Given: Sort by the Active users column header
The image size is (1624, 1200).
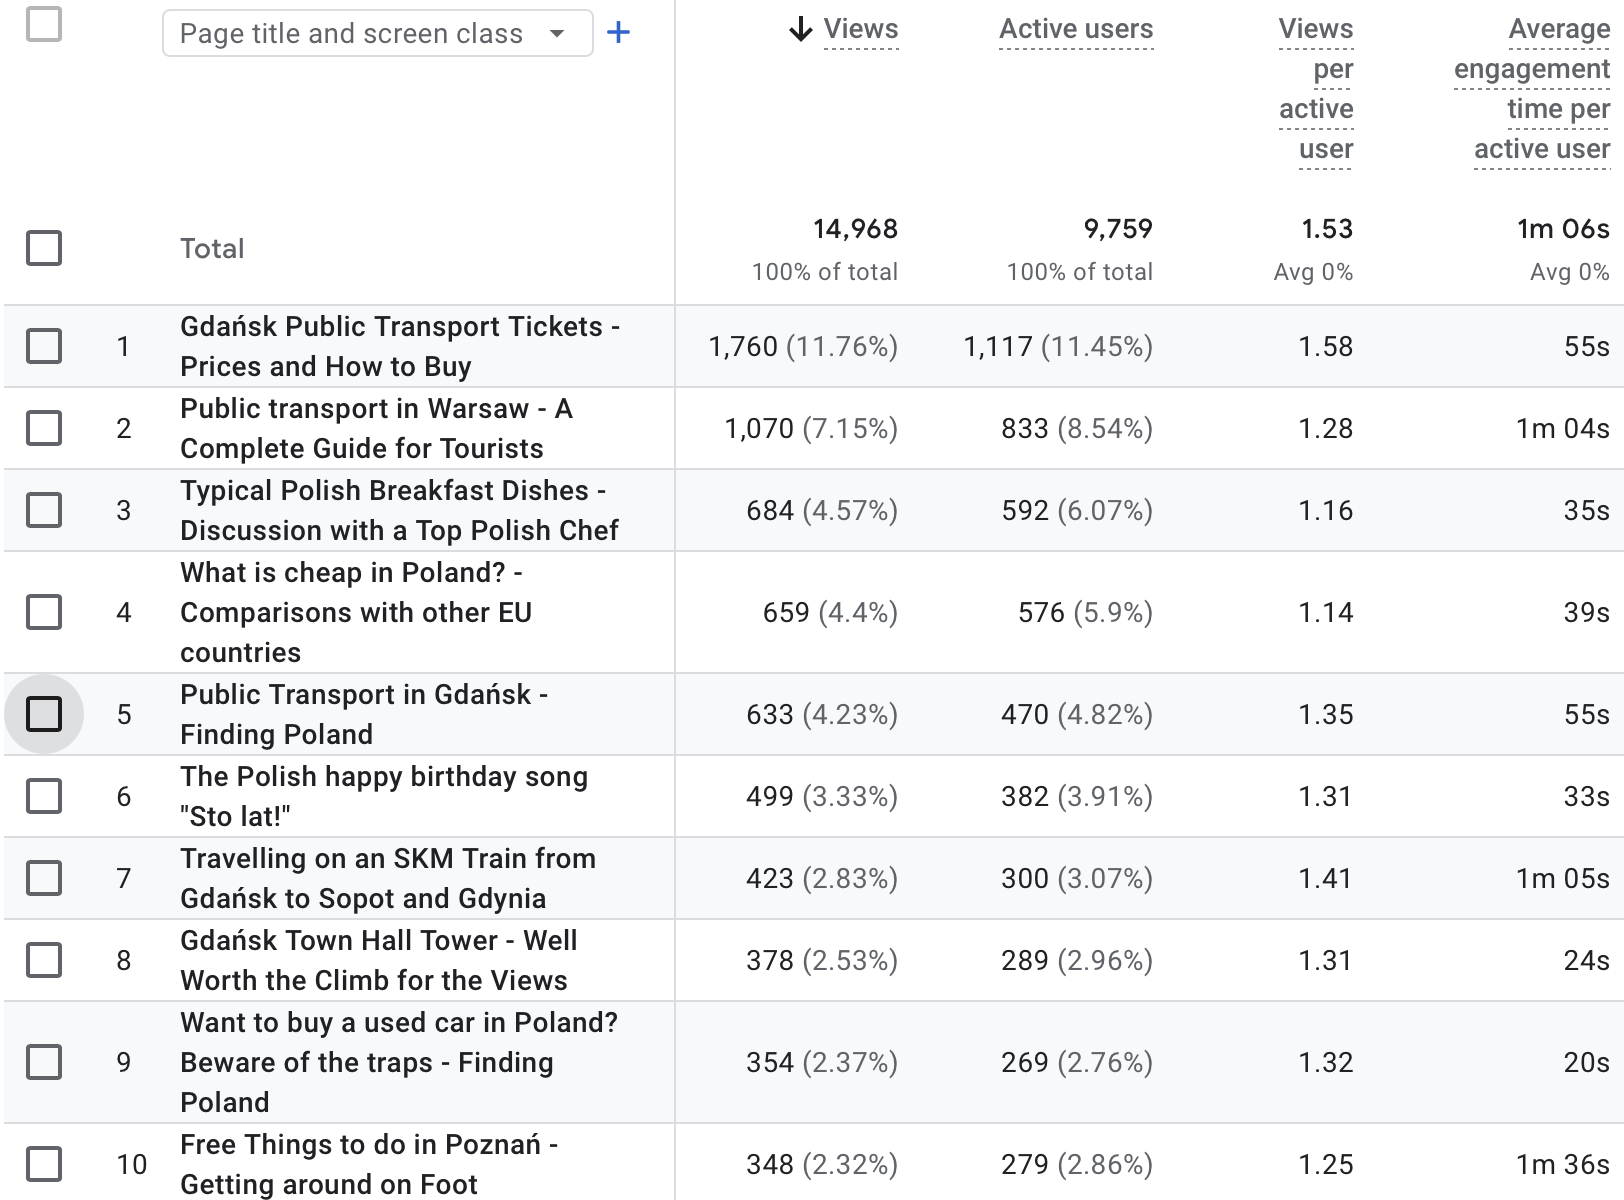Looking at the screenshot, I should coord(1076,30).
